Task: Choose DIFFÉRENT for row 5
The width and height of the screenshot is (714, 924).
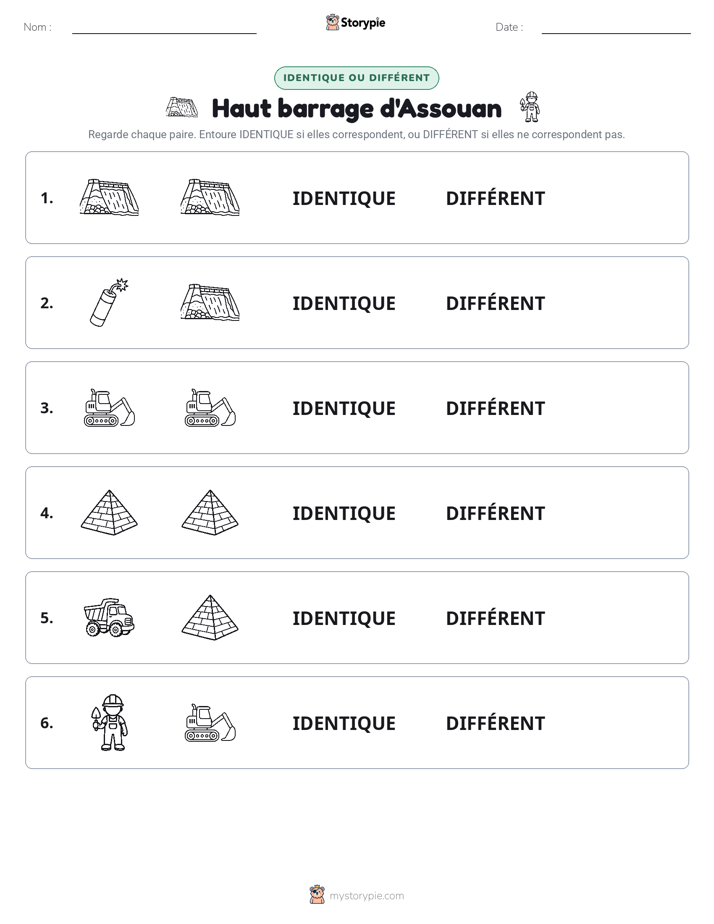Action: [495, 618]
